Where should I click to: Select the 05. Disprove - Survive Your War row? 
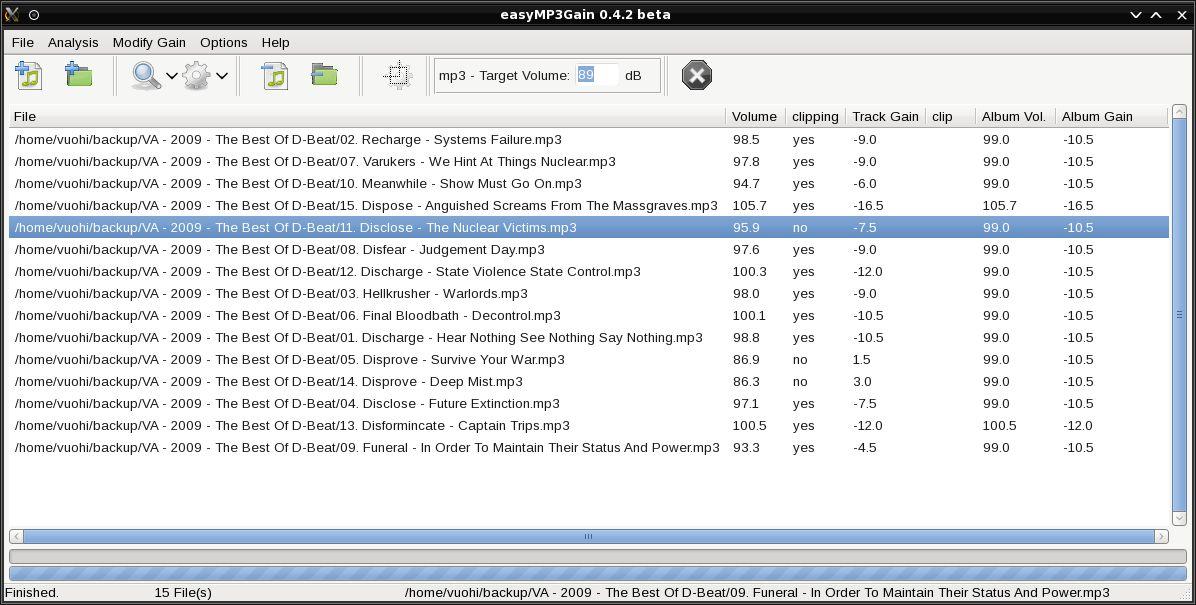tap(589, 359)
